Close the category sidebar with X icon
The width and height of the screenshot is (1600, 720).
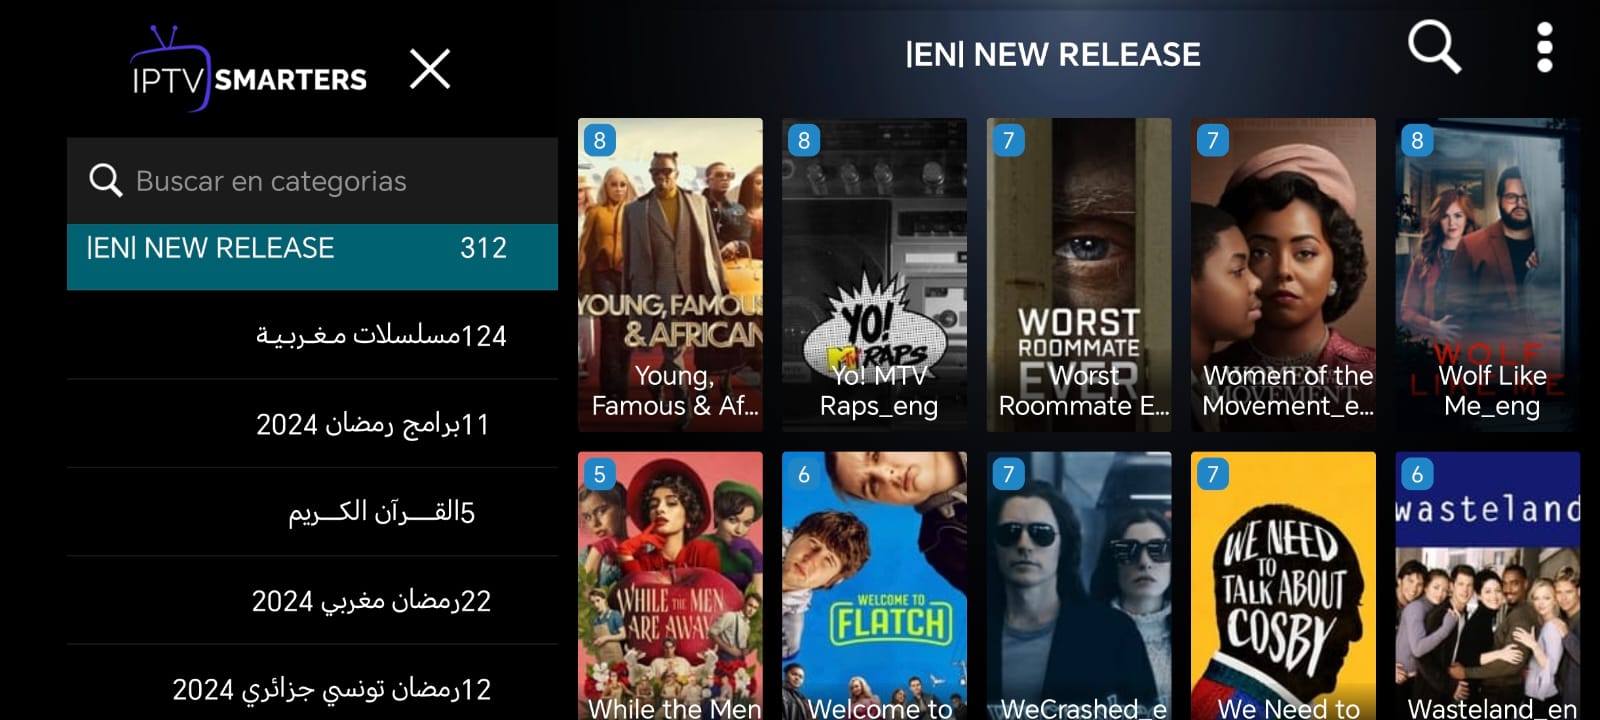point(430,69)
